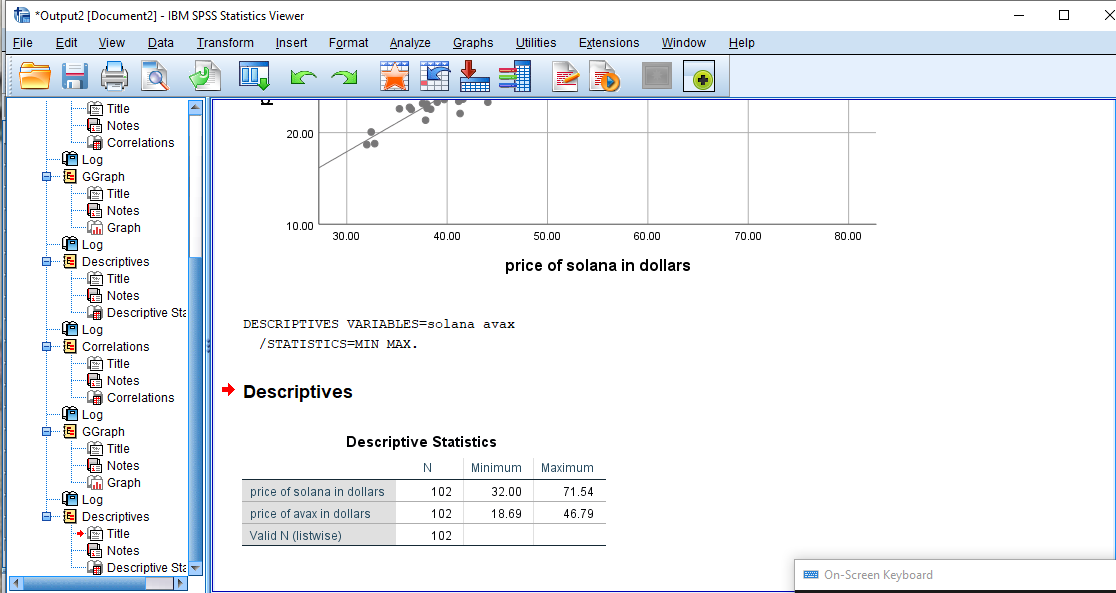Viewport: 1116px width, 593px height.
Task: Collapse the Descriptives node above the red-arrow Title
Action: click(x=46, y=517)
